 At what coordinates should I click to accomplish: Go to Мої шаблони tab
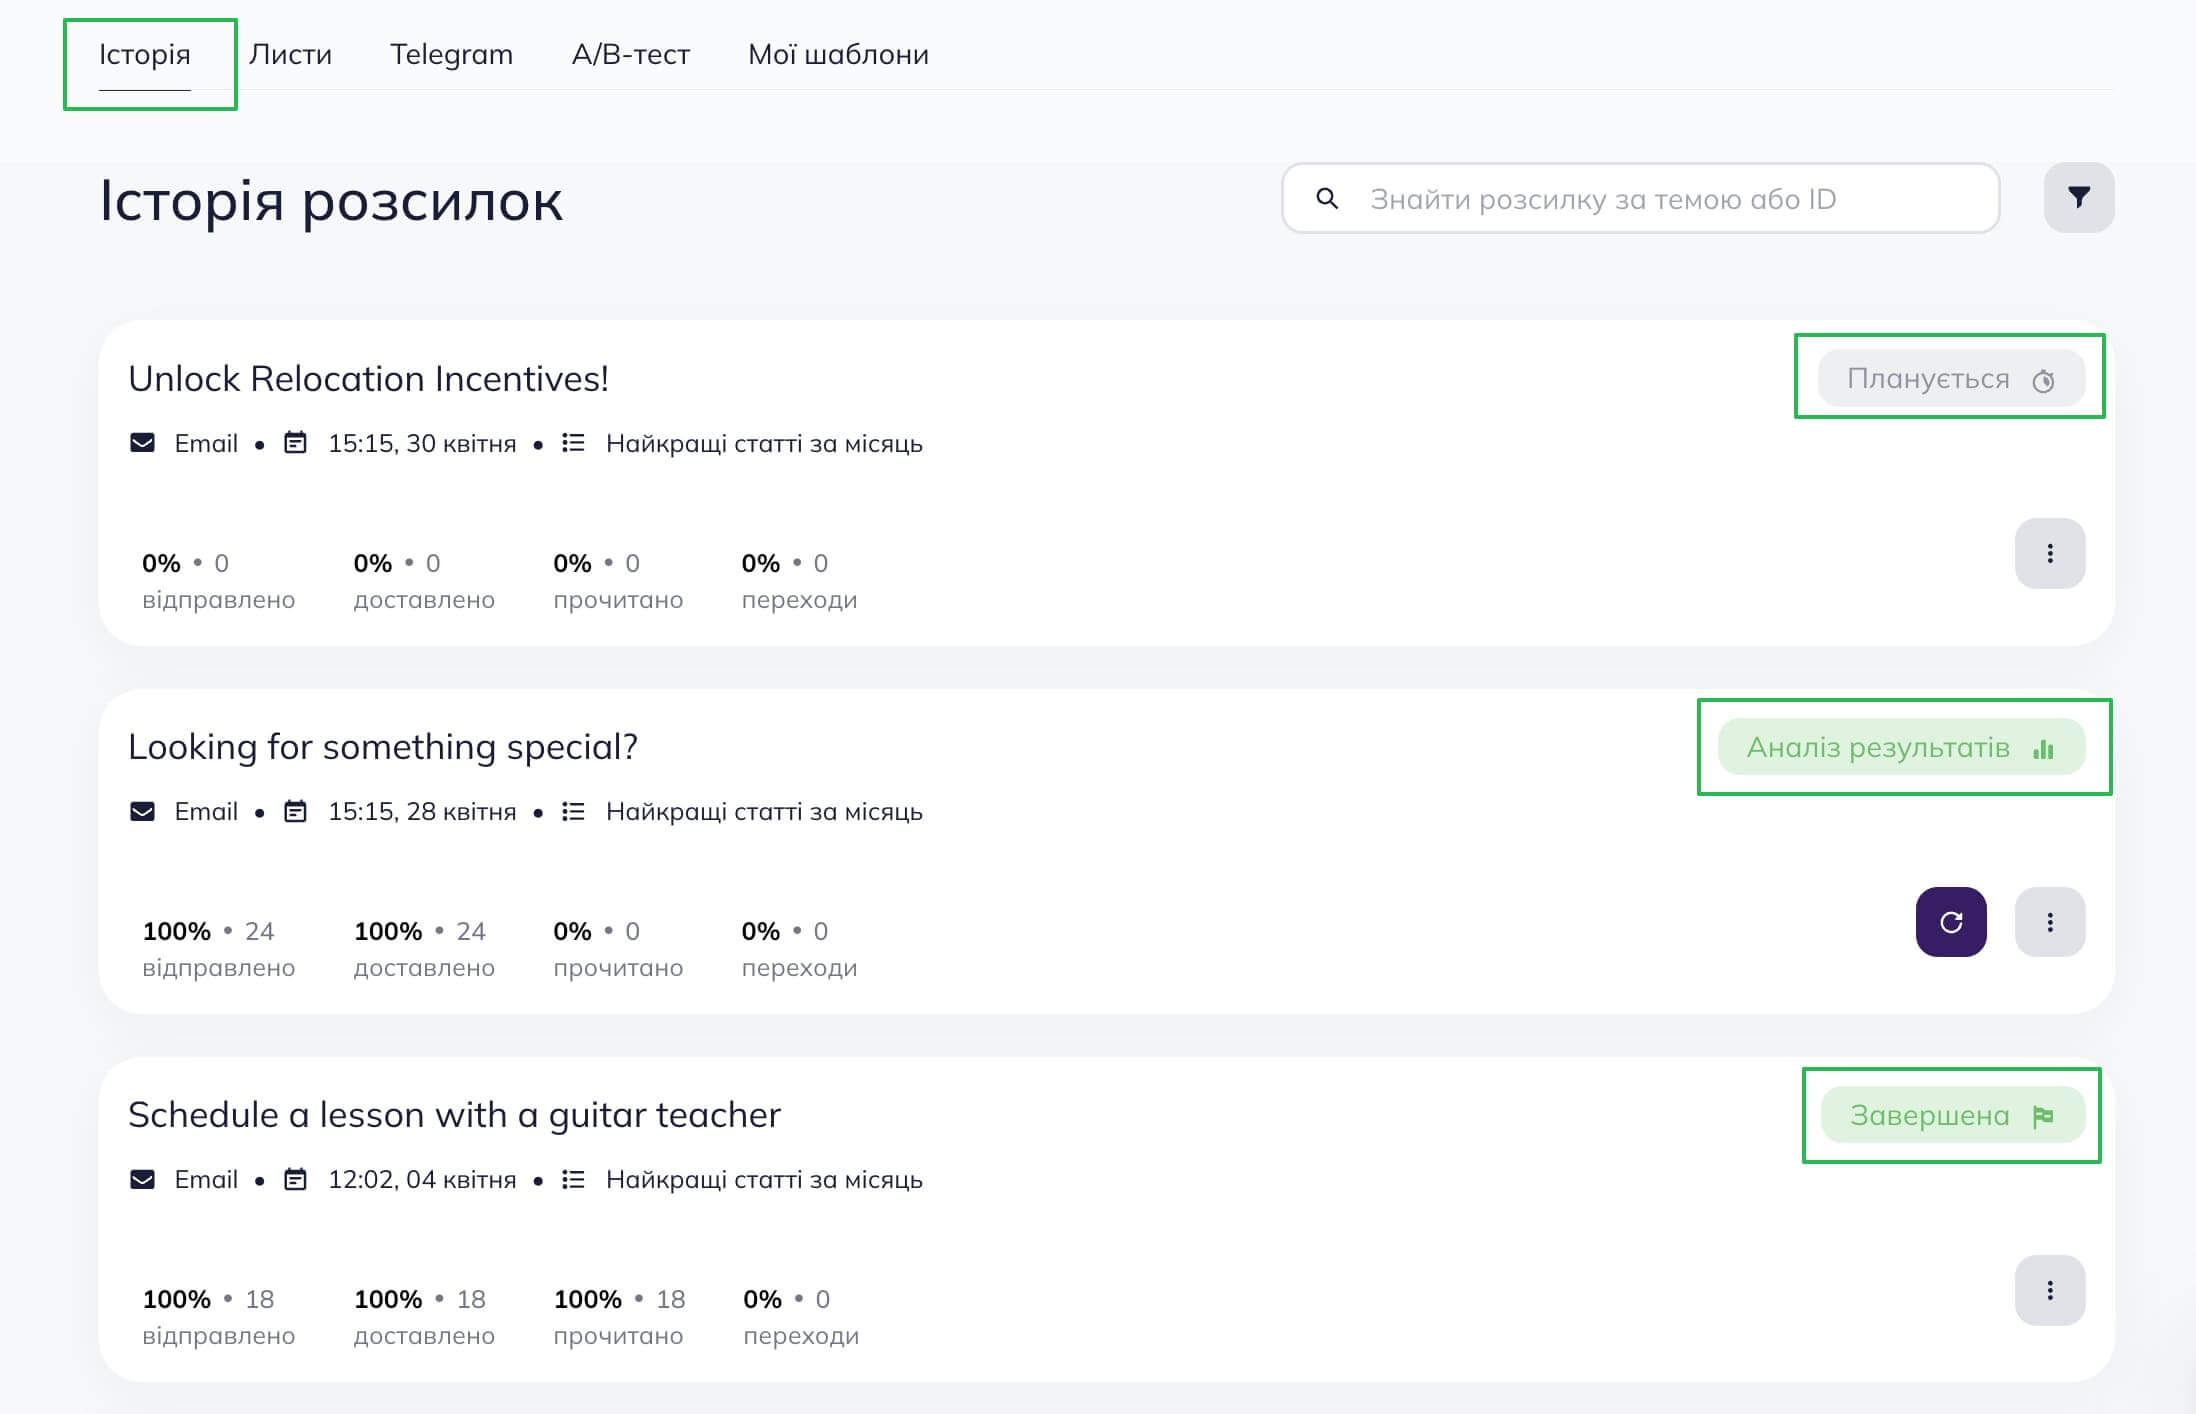tap(838, 54)
